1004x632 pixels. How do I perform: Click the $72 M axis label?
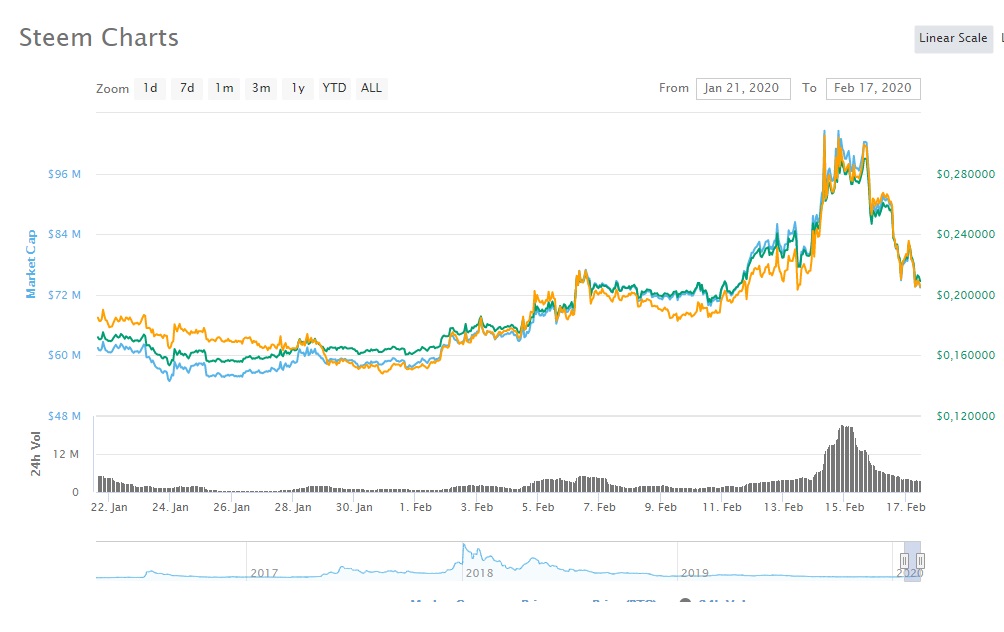64,295
